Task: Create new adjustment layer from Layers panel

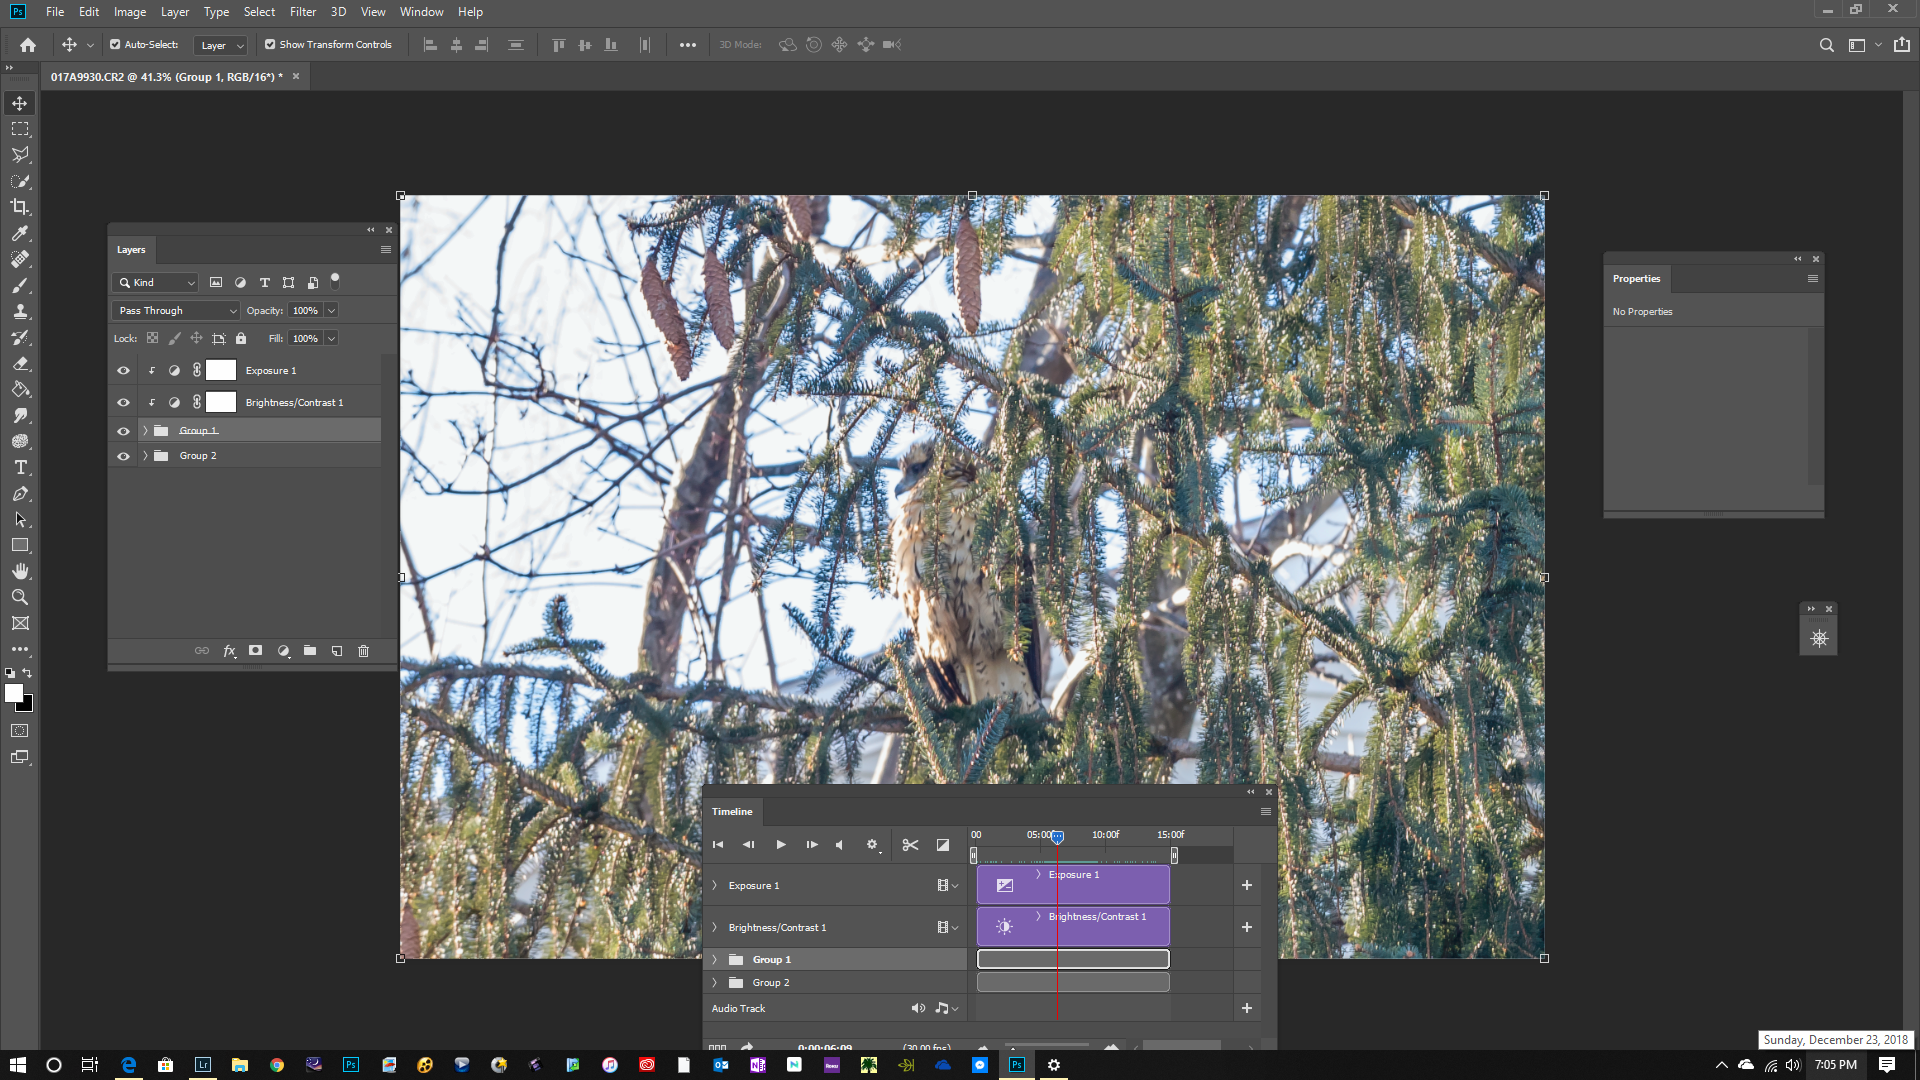Action: 283,651
